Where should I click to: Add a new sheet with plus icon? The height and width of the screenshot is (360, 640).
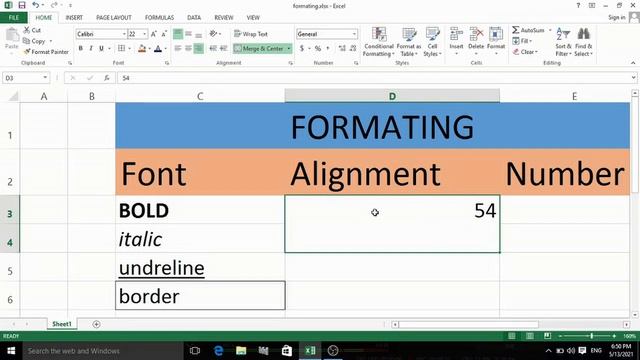click(x=96, y=324)
